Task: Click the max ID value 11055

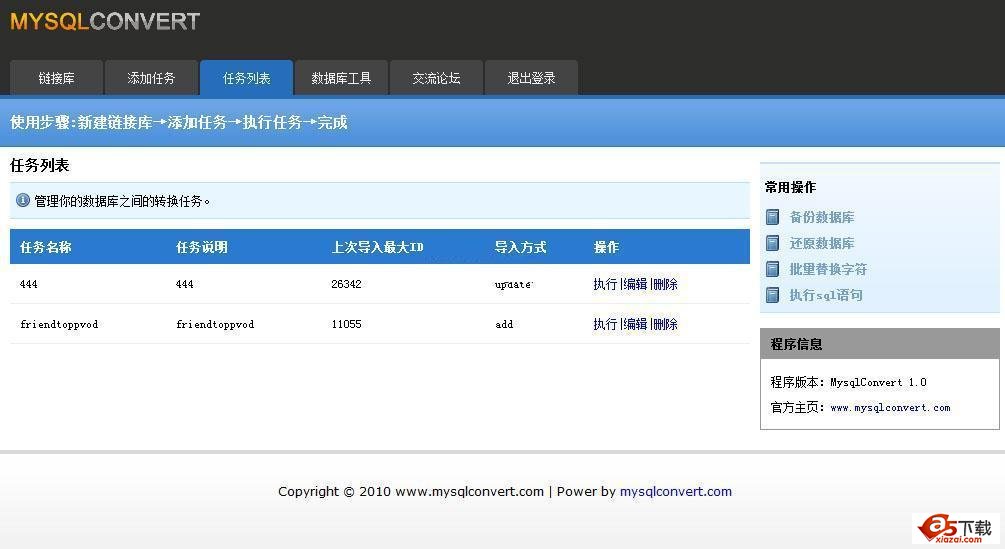Action: pos(346,324)
